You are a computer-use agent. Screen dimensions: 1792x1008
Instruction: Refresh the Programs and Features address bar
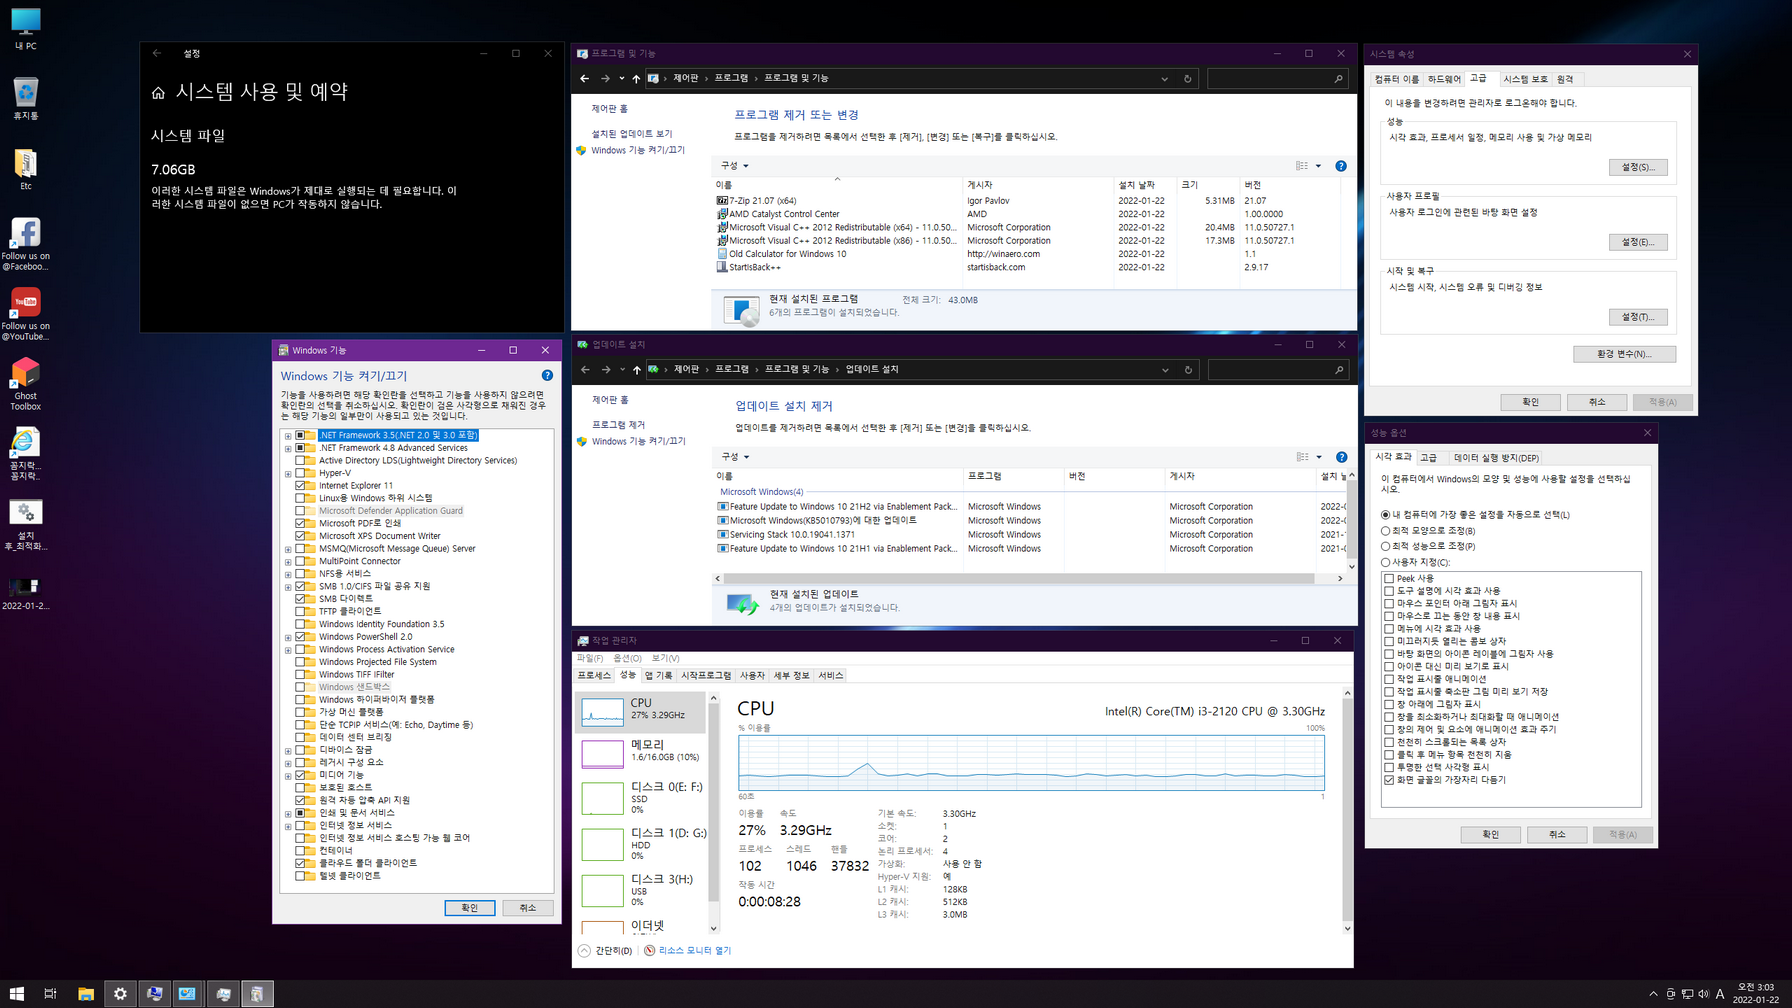[x=1188, y=78]
